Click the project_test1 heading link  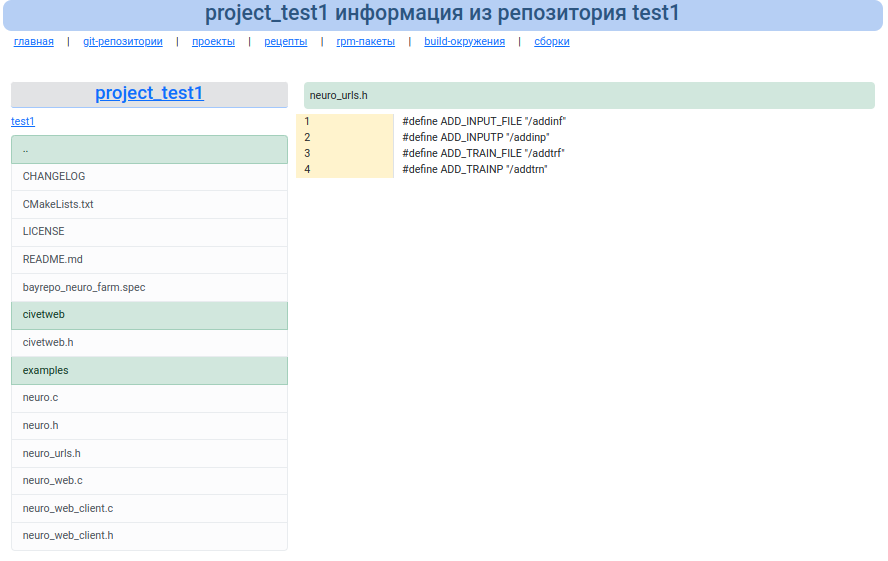[x=149, y=93]
